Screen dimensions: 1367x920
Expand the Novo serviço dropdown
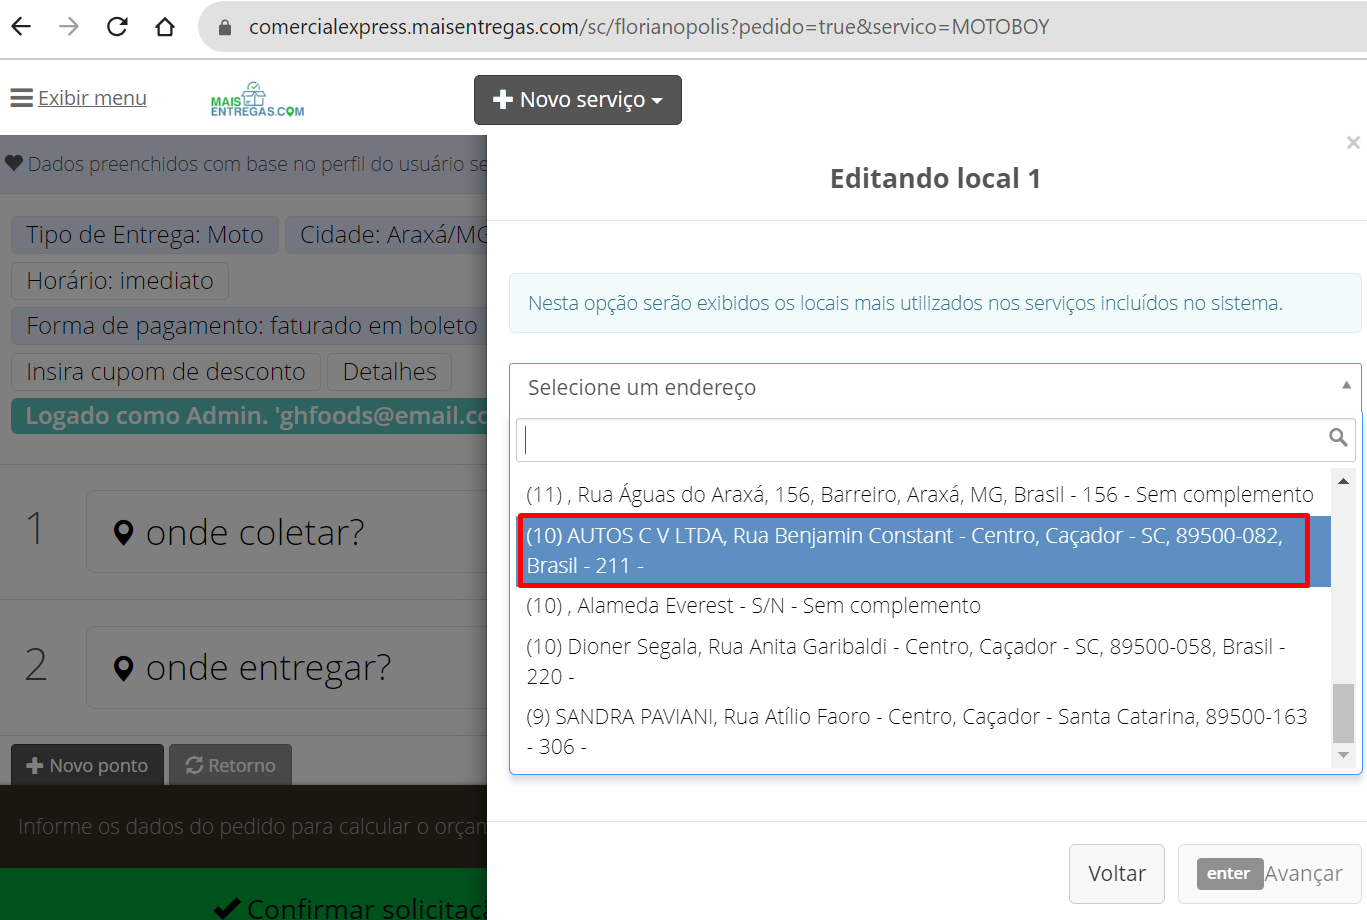pyautogui.click(x=578, y=100)
